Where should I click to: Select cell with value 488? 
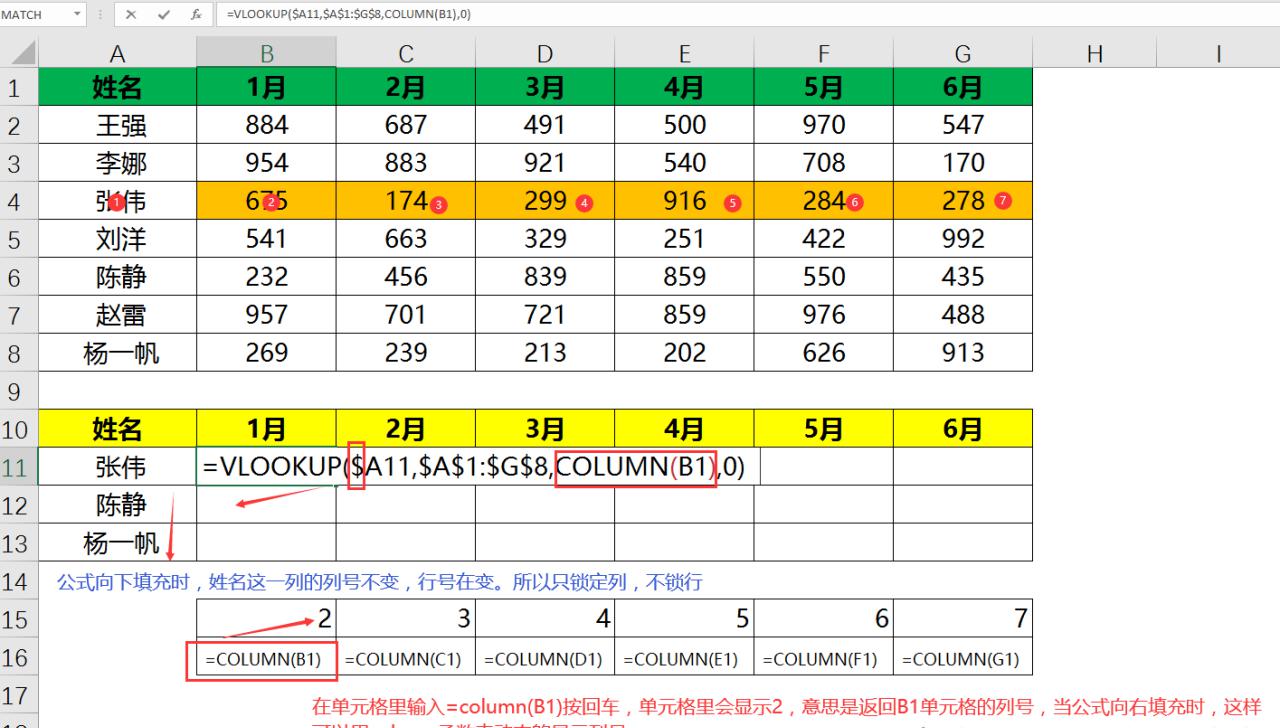pyautogui.click(x=963, y=315)
